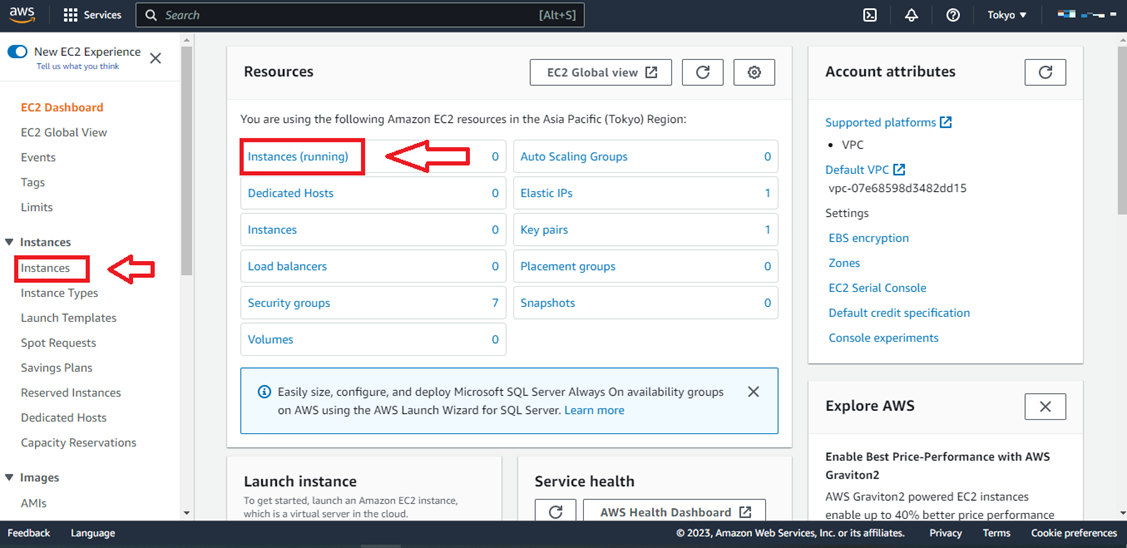Select Launch Templates in sidebar
The image size is (1127, 548).
click(x=69, y=318)
